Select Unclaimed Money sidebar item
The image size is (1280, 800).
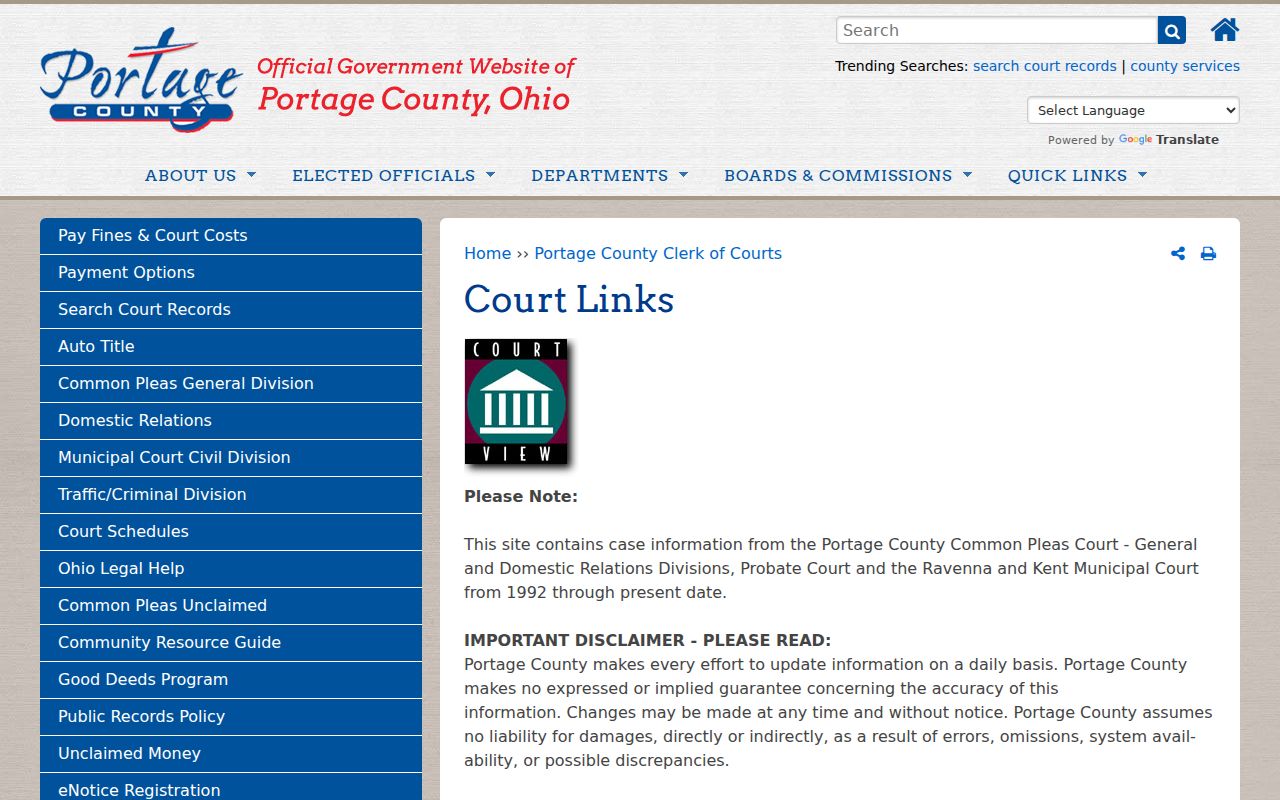(x=231, y=754)
